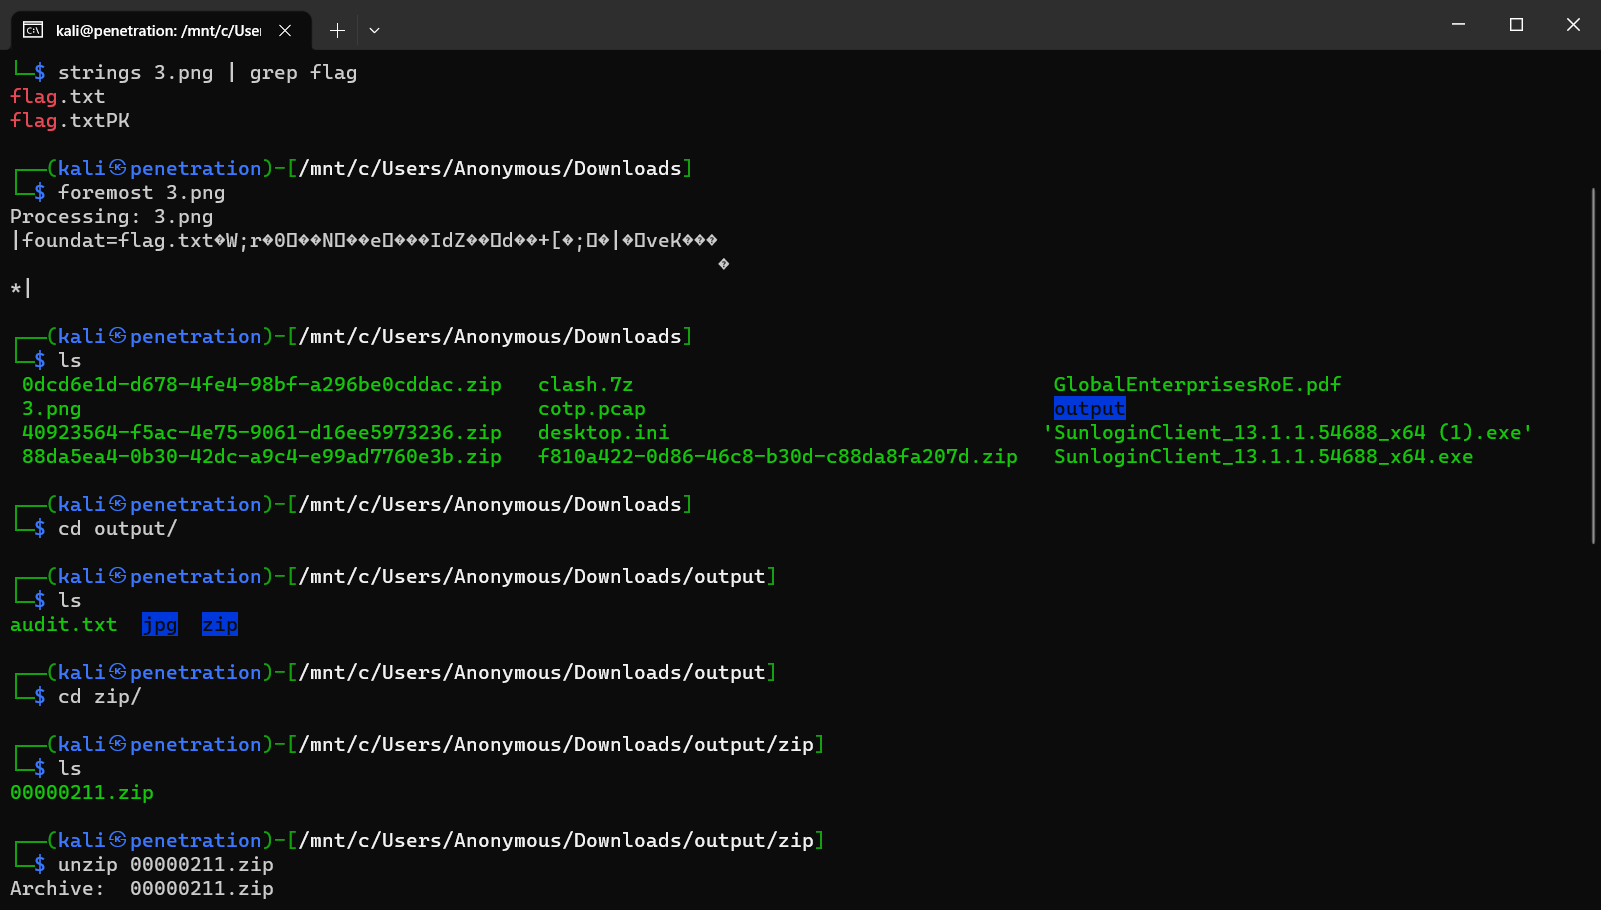
Task: Click SunloginClient_13.1.1.54688_x64.exe without quotes
Action: click(1264, 456)
